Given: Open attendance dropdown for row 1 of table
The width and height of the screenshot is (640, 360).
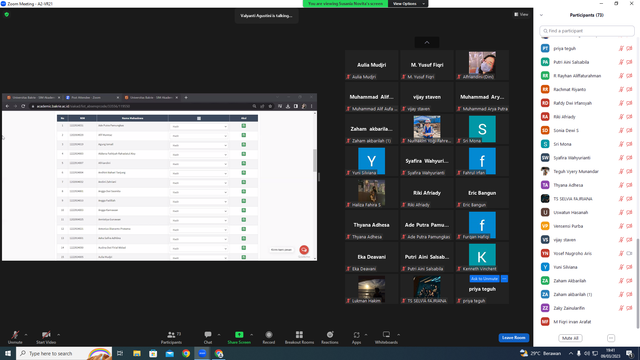Looking at the screenshot, I should tap(199, 127).
